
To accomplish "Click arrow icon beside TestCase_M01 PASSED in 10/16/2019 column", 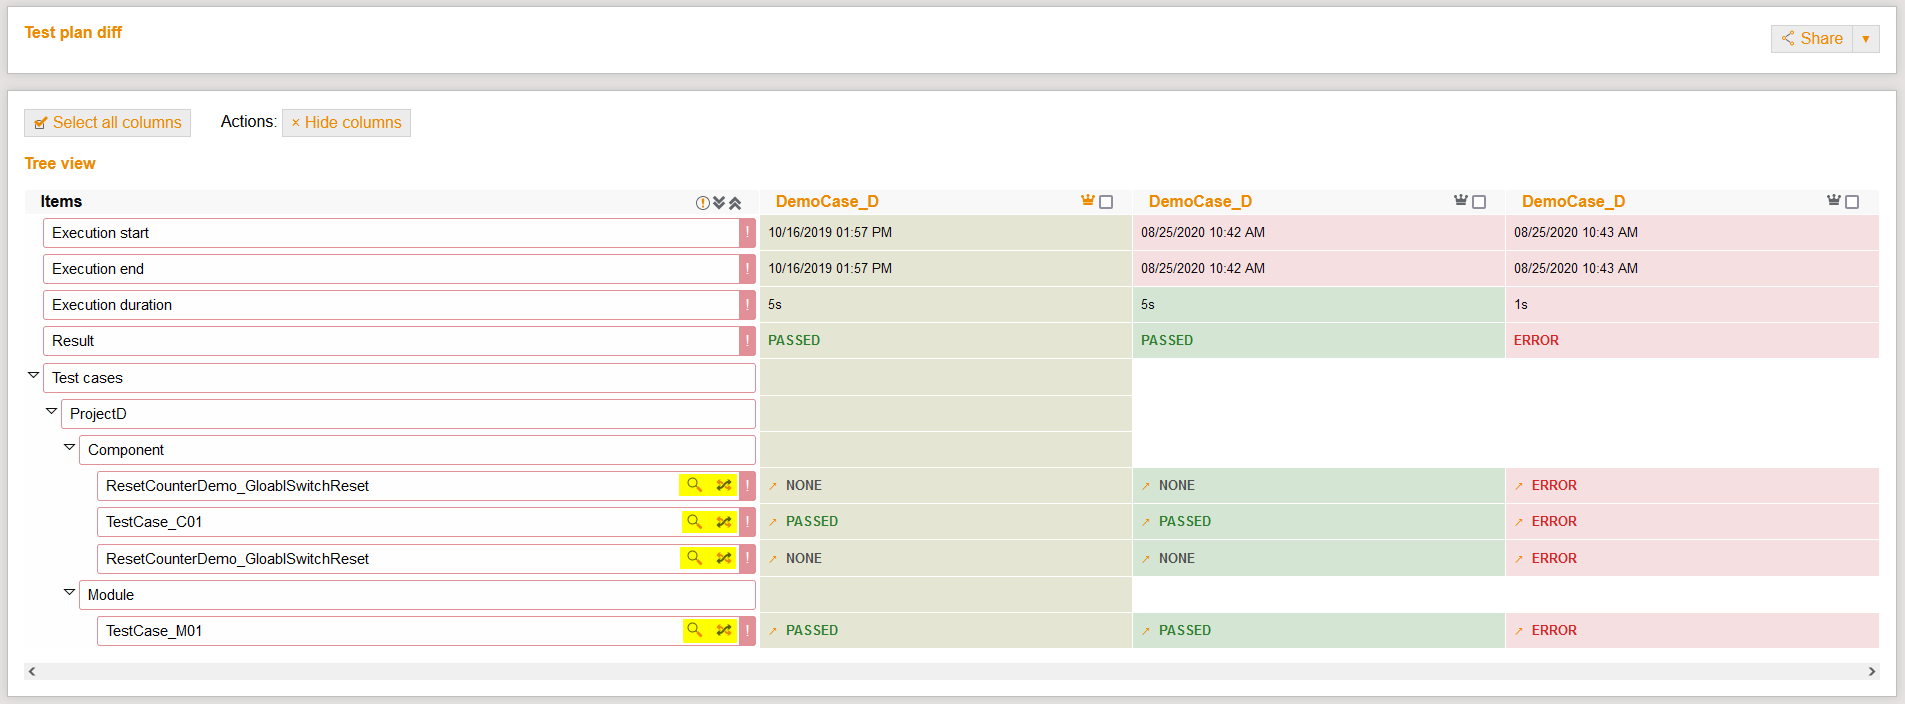I will click(x=773, y=631).
